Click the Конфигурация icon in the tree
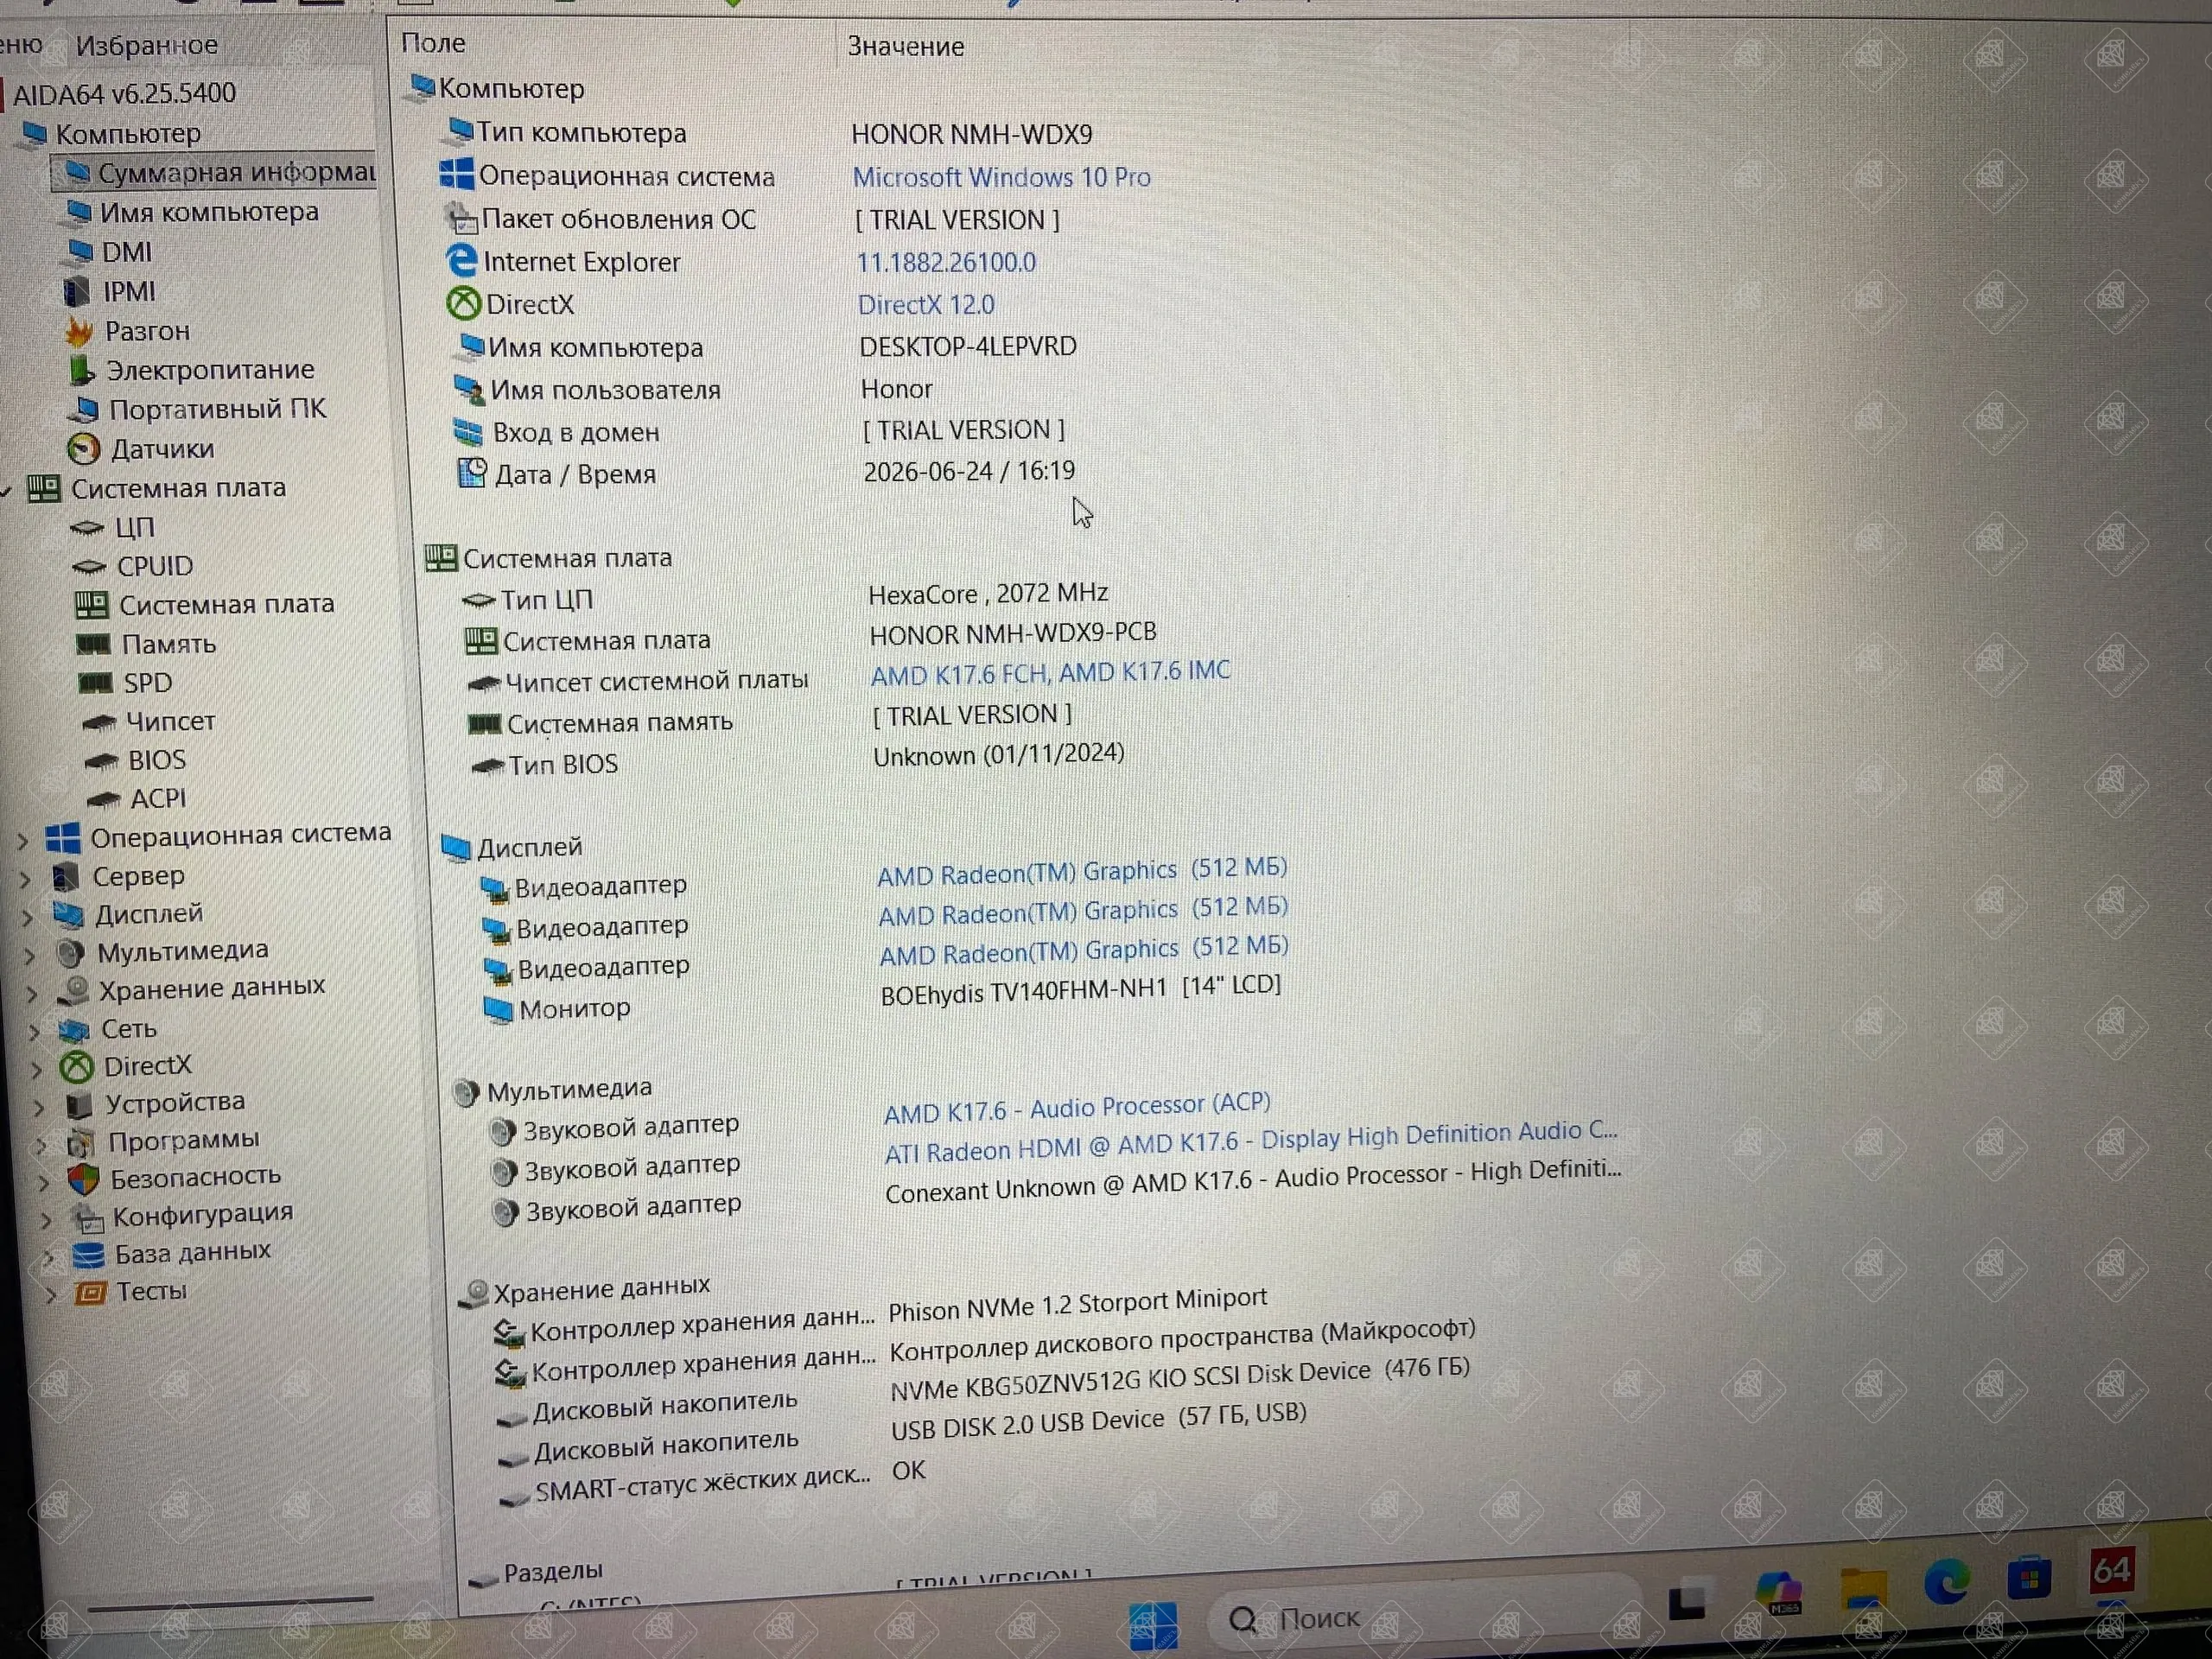This screenshot has width=2212, height=1659. pyautogui.click(x=87, y=1218)
